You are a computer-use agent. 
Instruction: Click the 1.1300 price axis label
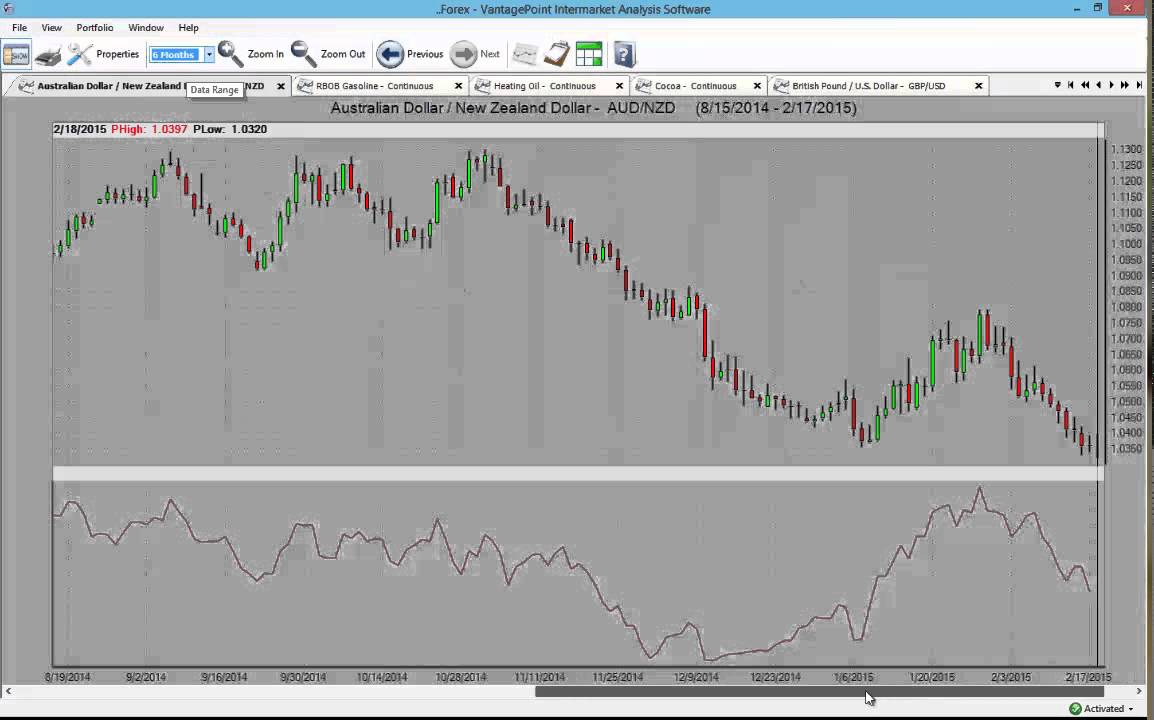click(1127, 149)
